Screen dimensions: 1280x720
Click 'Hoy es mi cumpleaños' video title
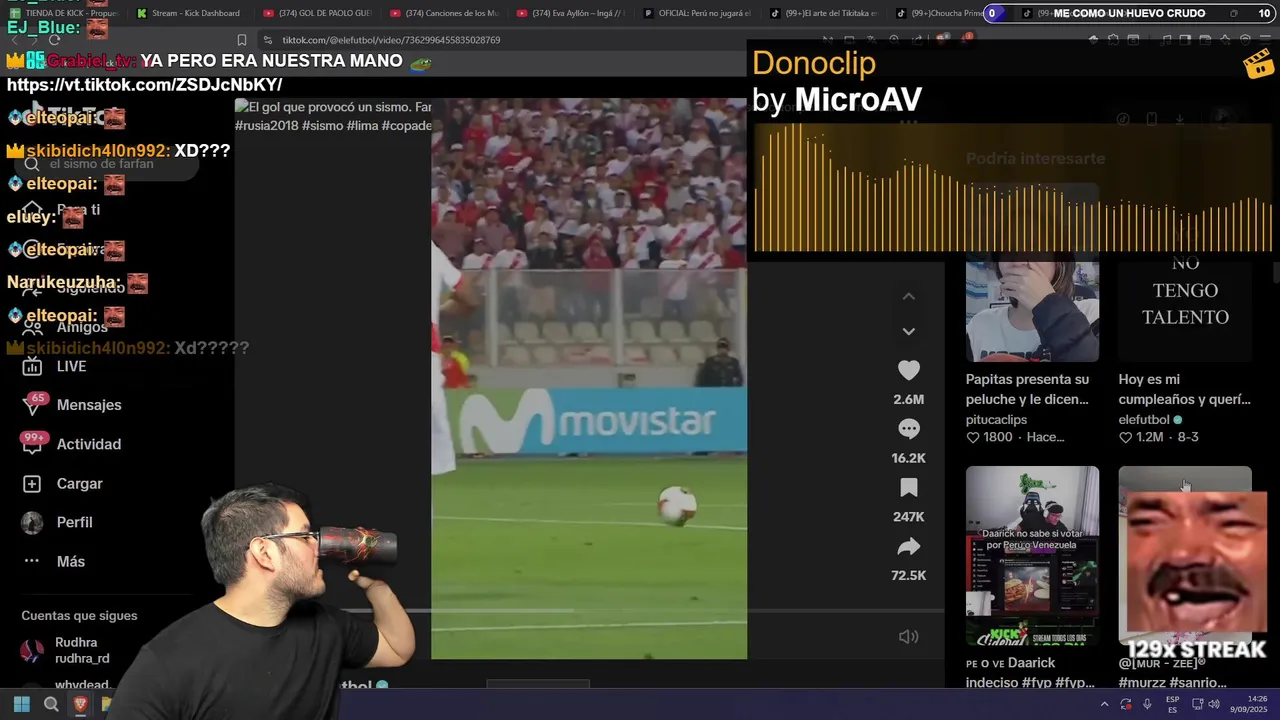(1185, 389)
